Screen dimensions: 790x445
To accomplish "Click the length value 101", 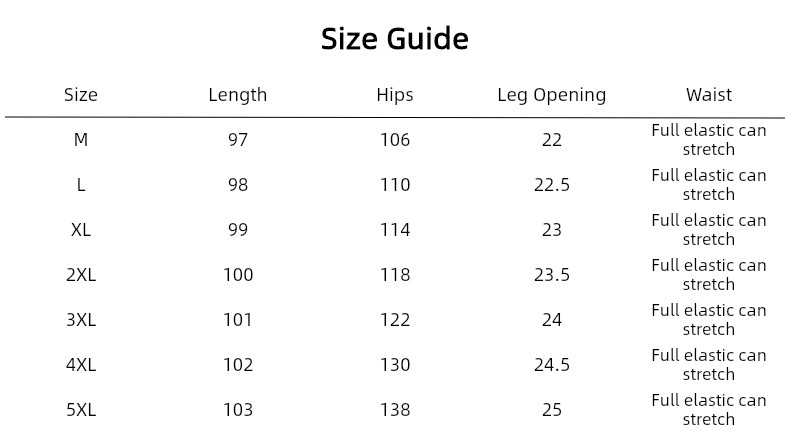I will coord(238,320).
